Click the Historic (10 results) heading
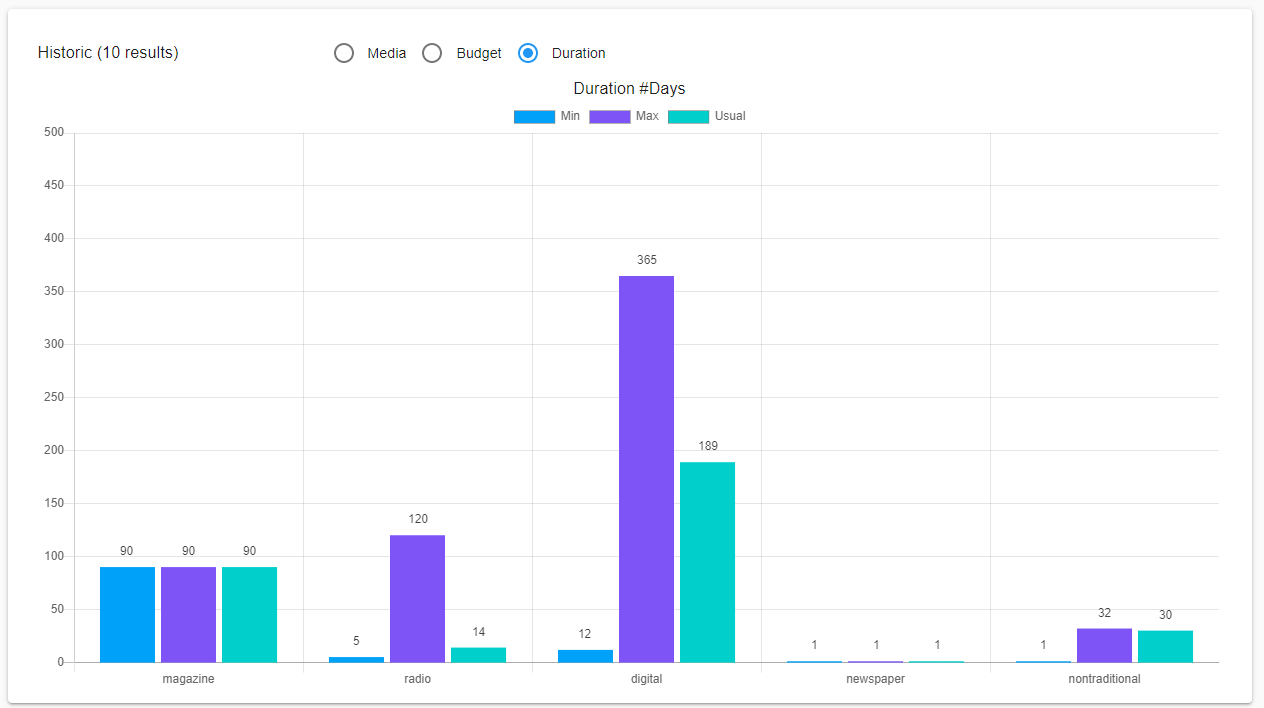The height and width of the screenshot is (708, 1264). (108, 53)
